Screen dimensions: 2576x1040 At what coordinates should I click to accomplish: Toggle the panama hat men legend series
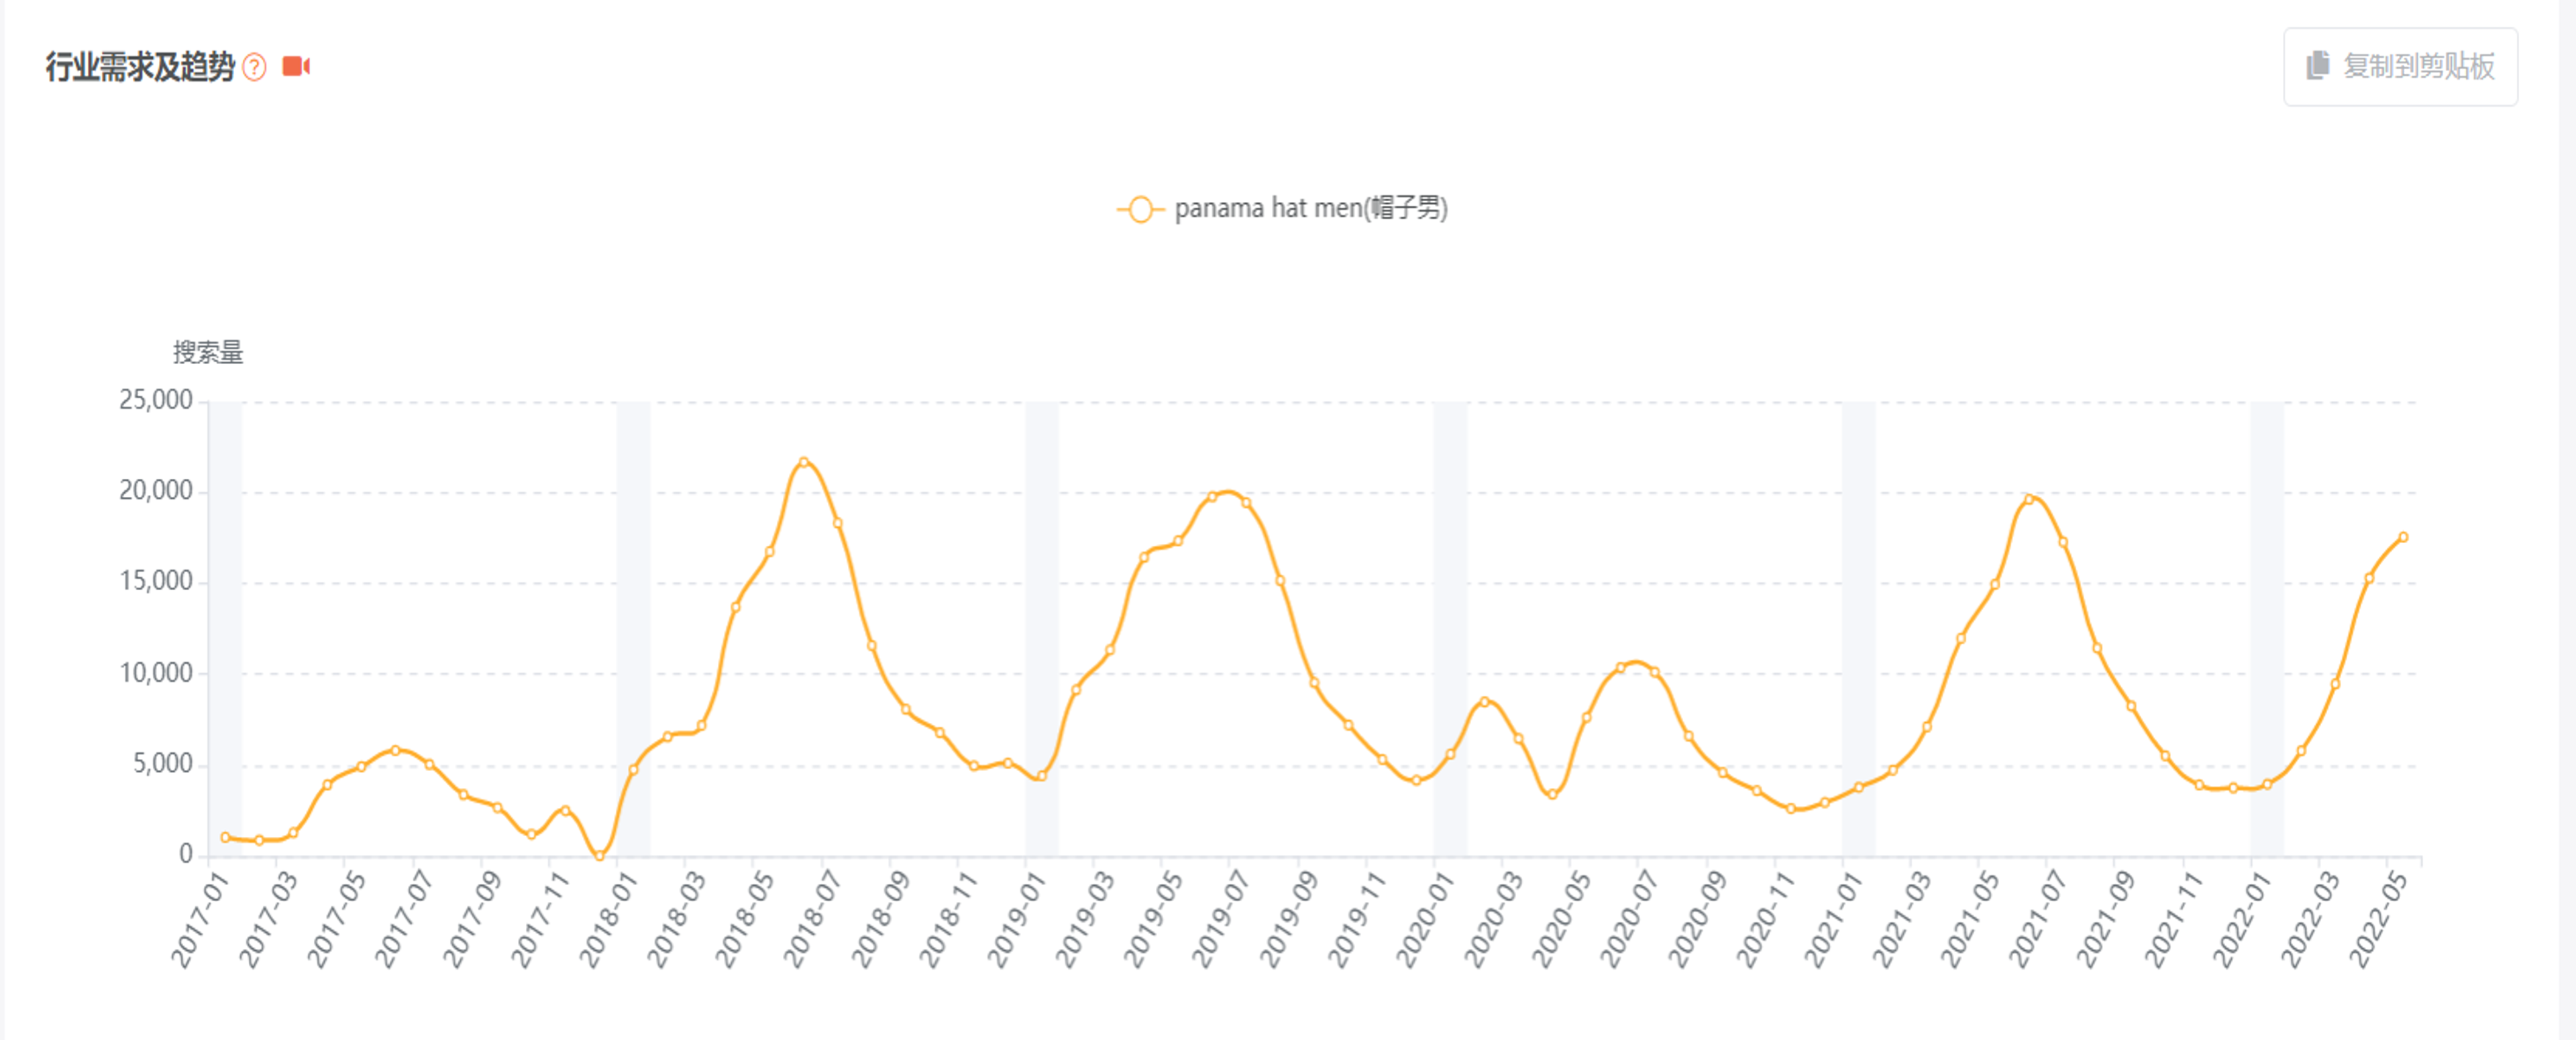[x=1310, y=209]
